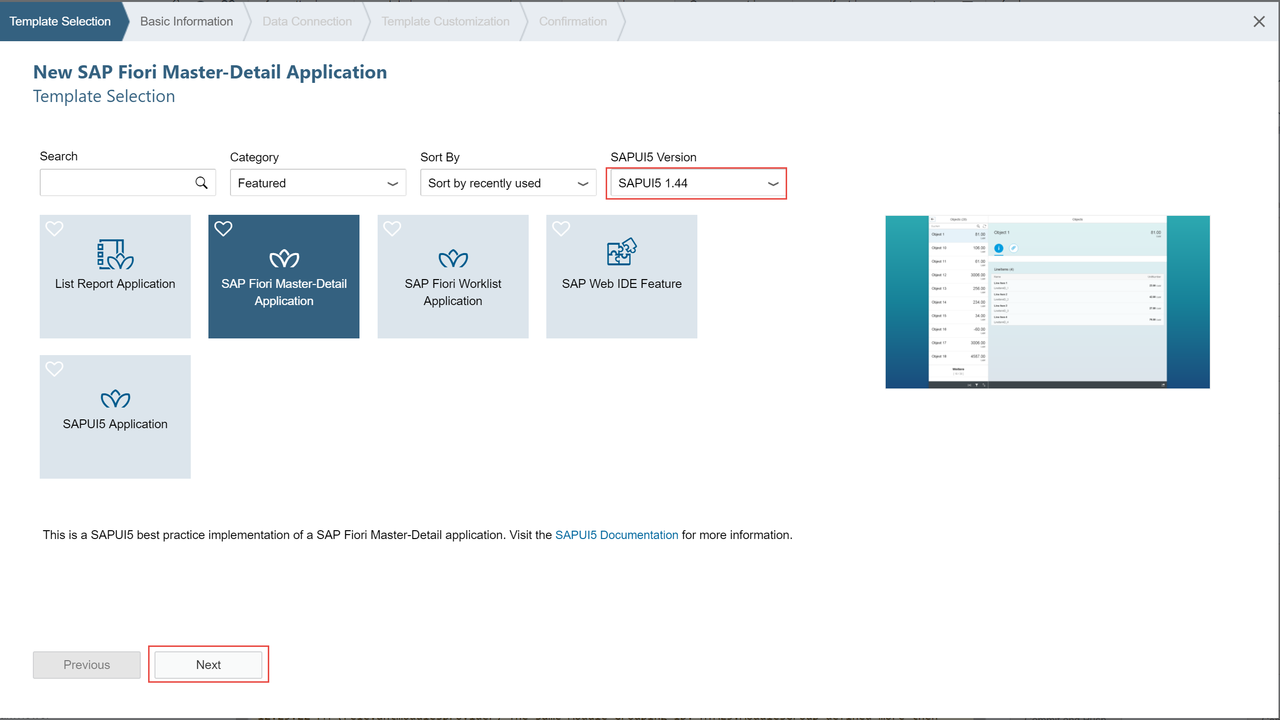1280x720 pixels.
Task: Open the SAPUI5 Documentation link
Action: (617, 535)
